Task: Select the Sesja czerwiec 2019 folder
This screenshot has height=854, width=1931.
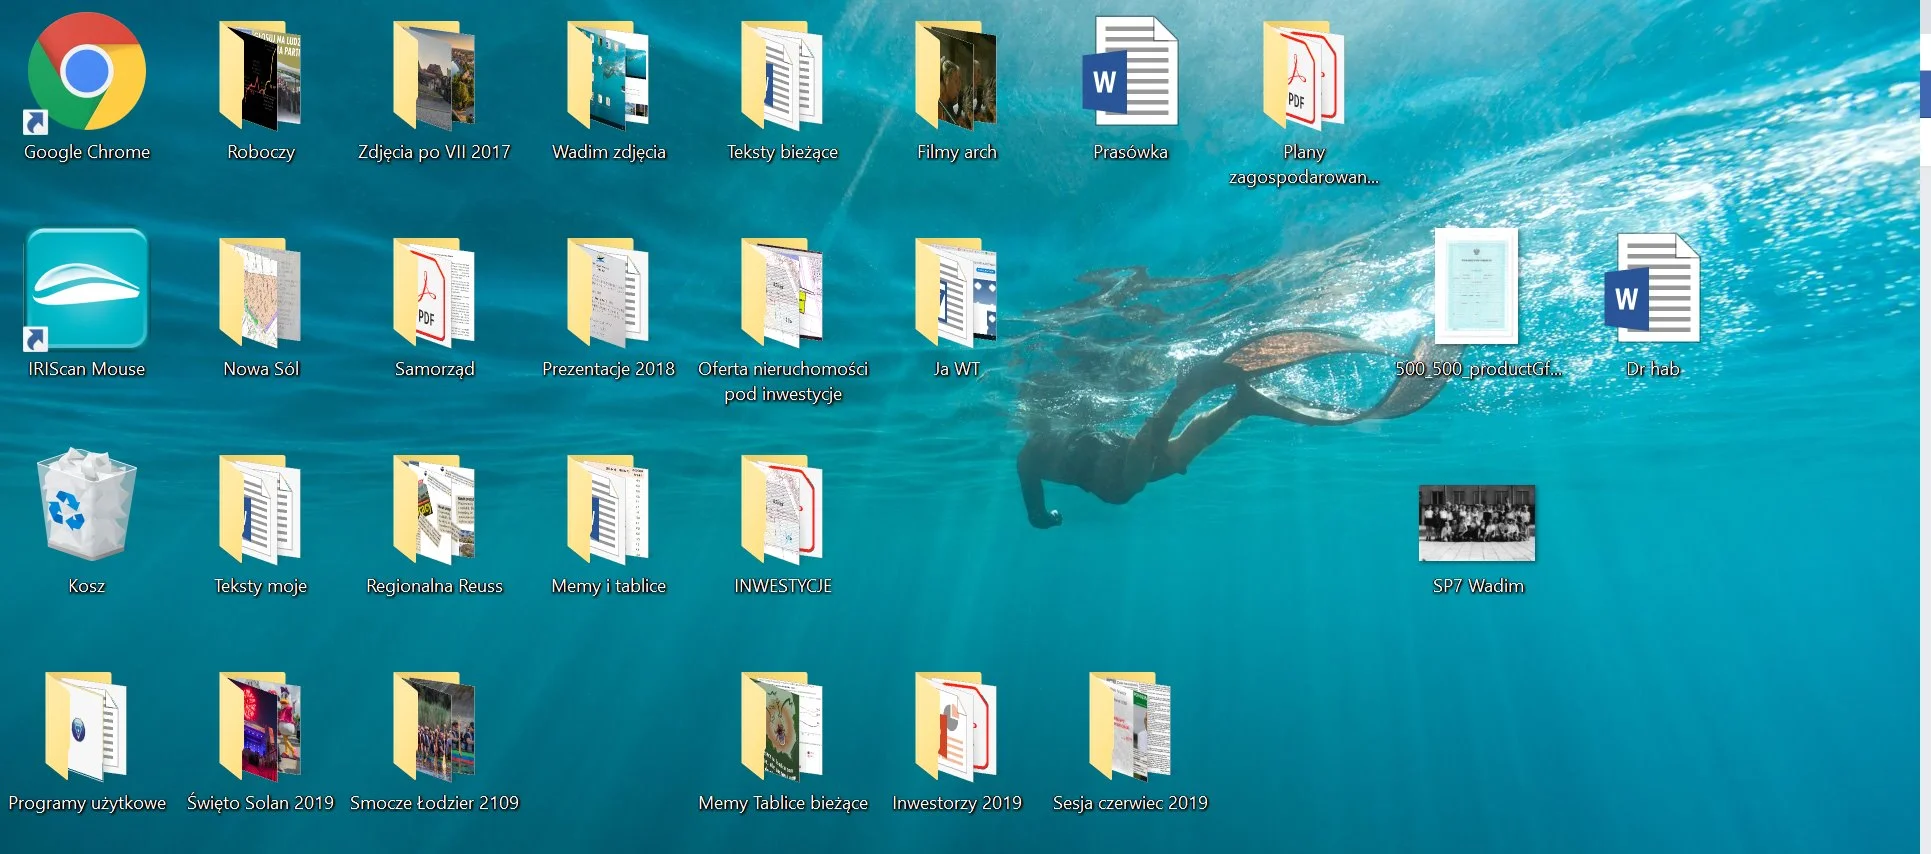Action: coord(1130,727)
